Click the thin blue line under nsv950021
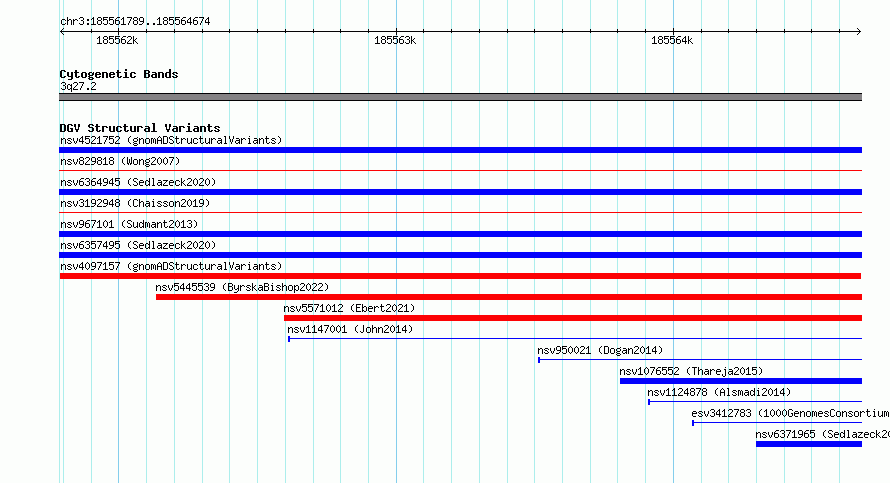The image size is (890, 483). [700, 360]
